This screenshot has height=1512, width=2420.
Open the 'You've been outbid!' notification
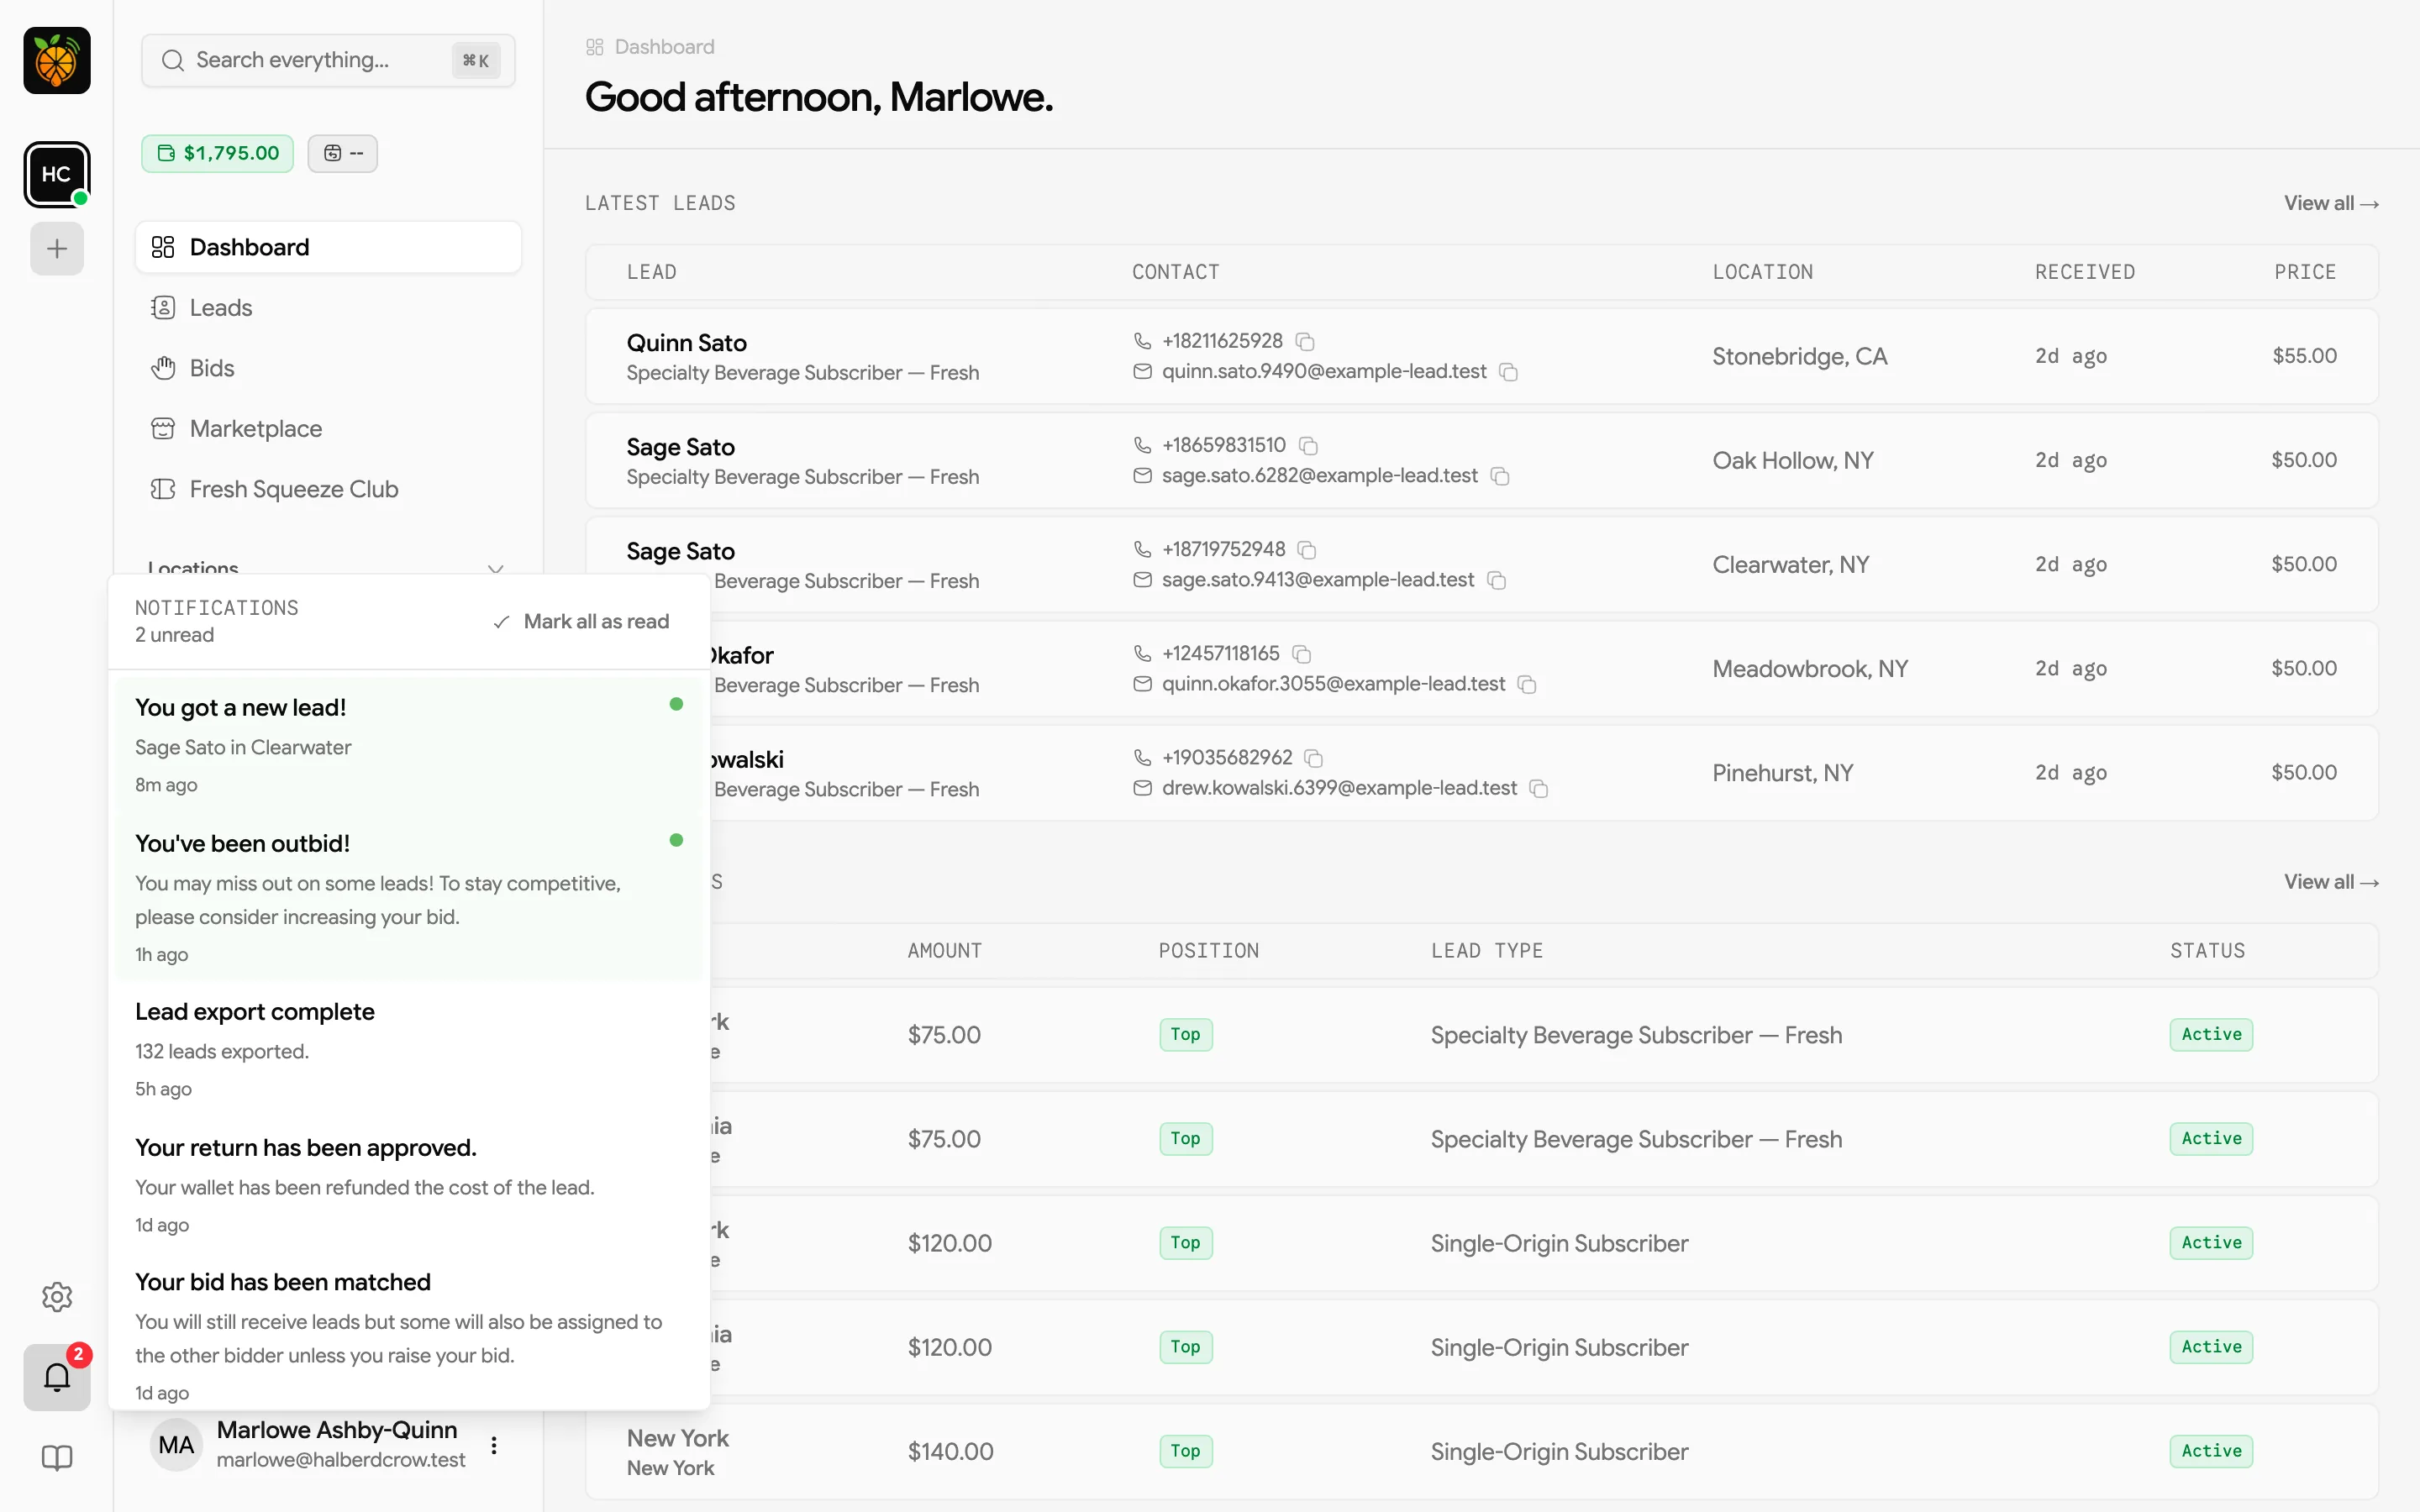409,897
